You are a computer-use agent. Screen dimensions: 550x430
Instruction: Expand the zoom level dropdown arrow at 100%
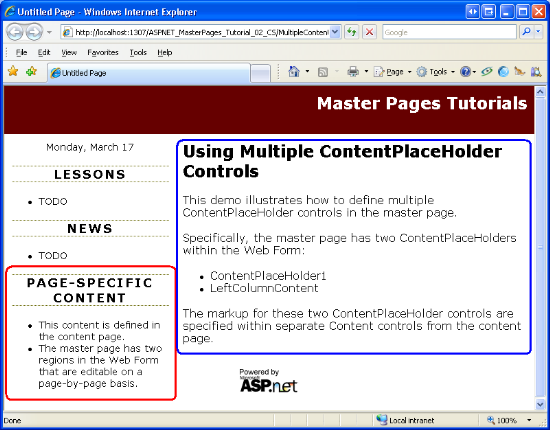click(x=529, y=420)
